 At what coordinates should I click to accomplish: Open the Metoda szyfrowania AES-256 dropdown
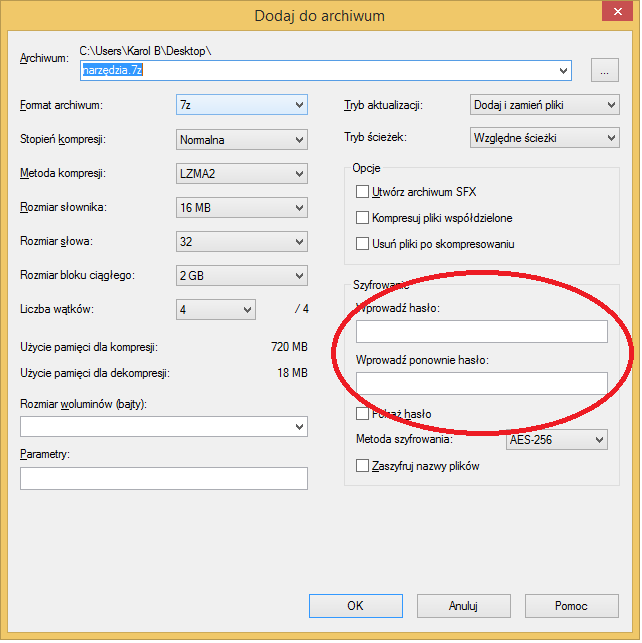[556, 440]
